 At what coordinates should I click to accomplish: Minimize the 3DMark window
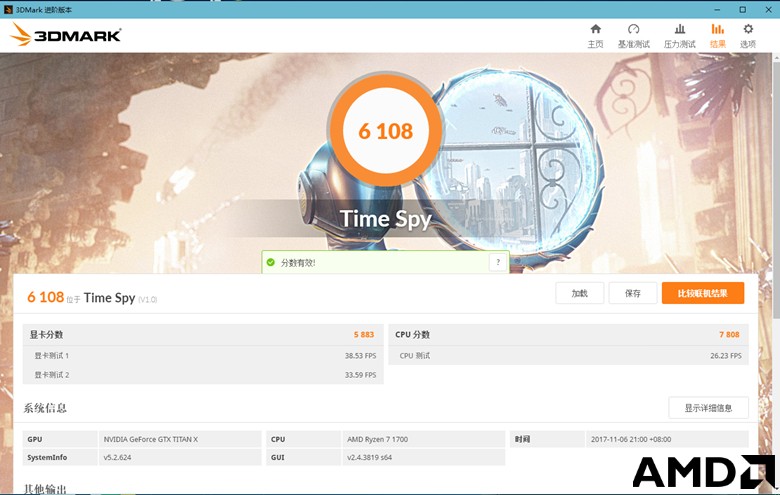coord(717,9)
